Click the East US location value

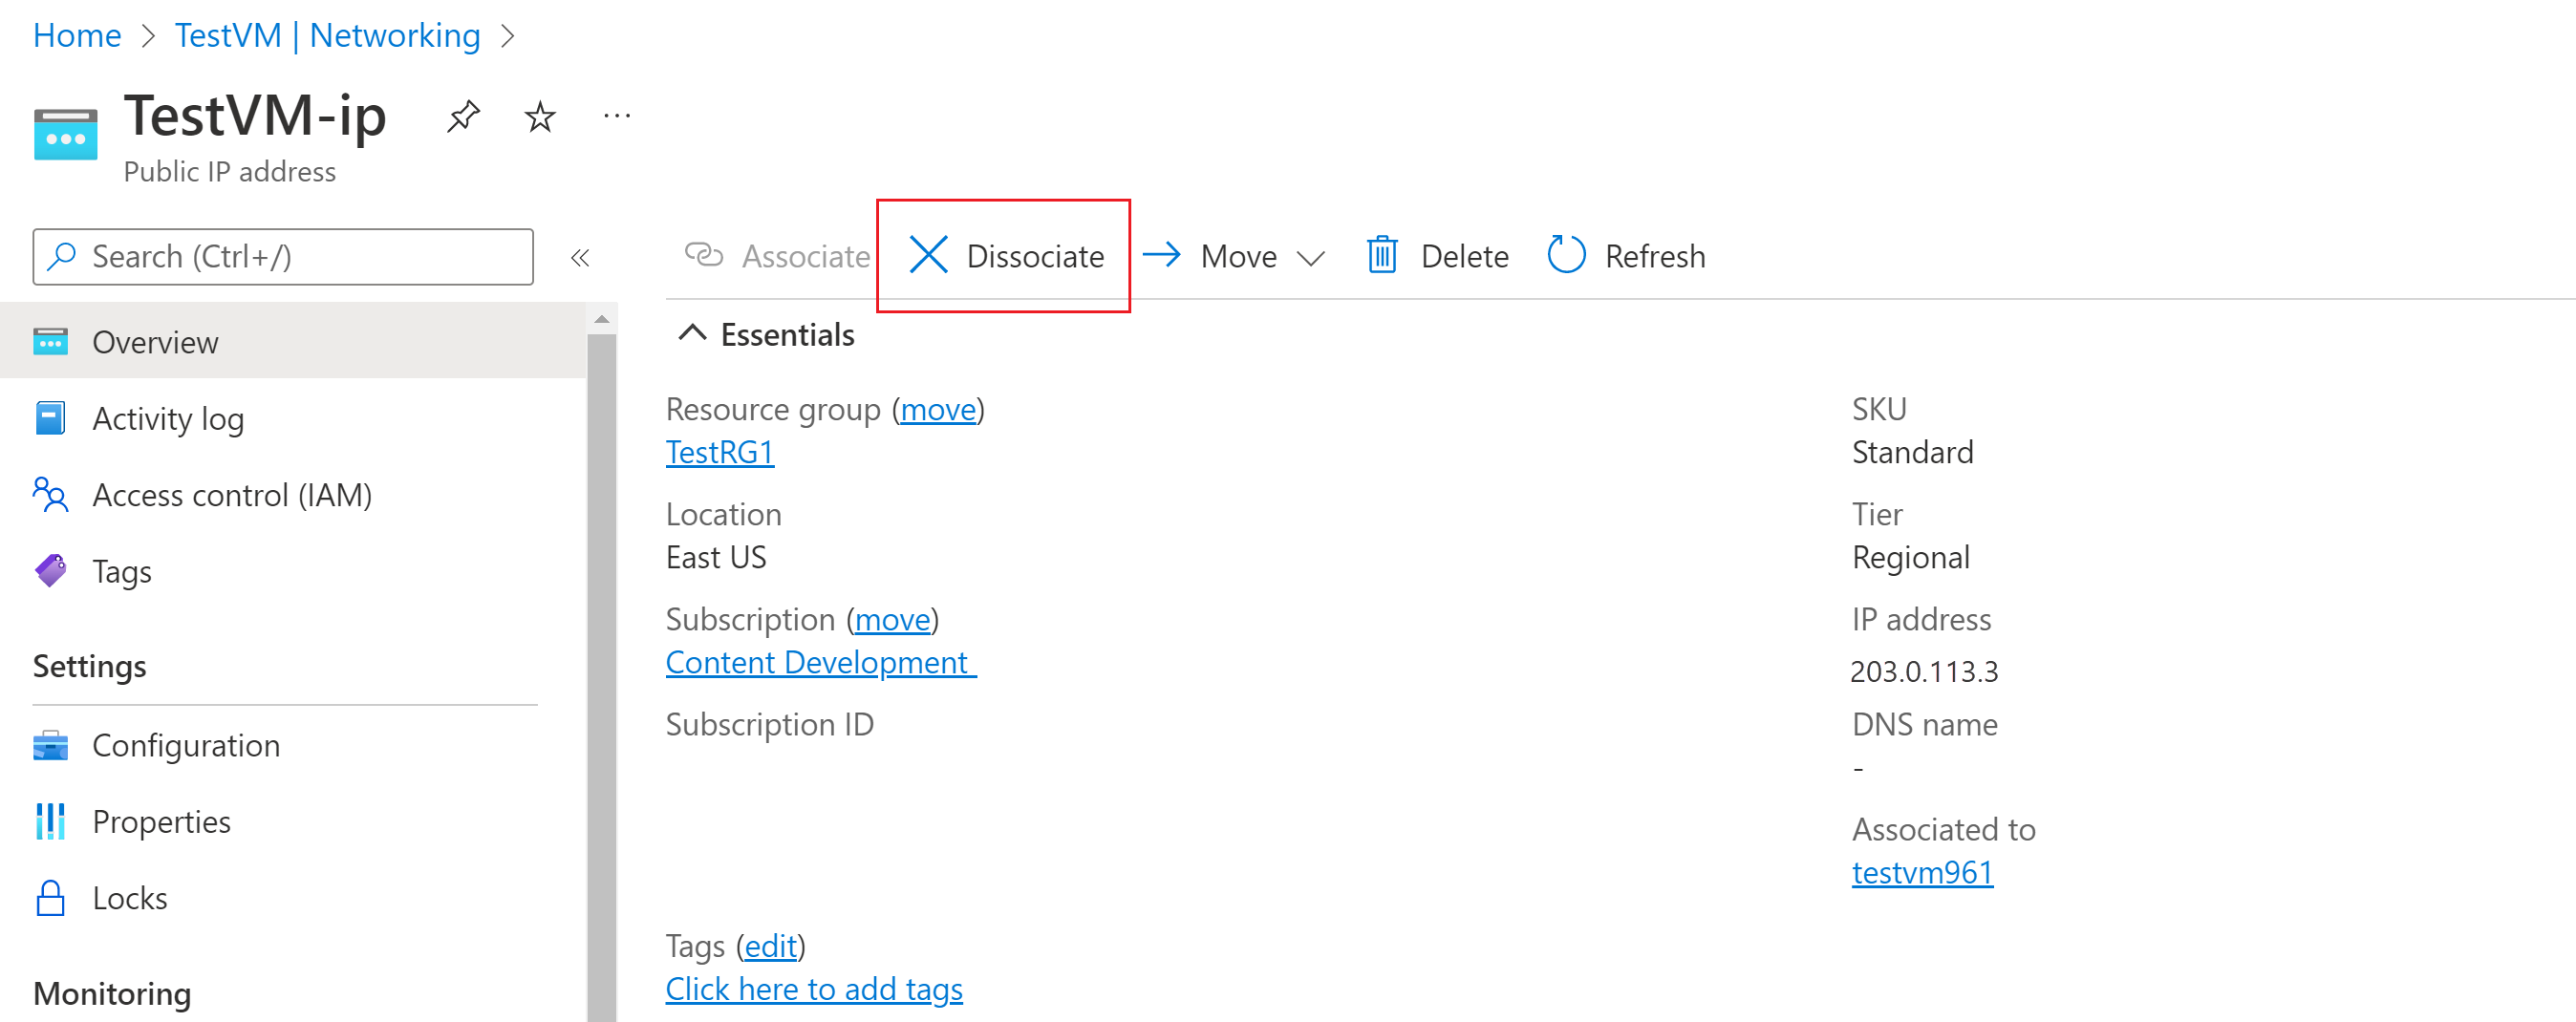click(x=716, y=557)
